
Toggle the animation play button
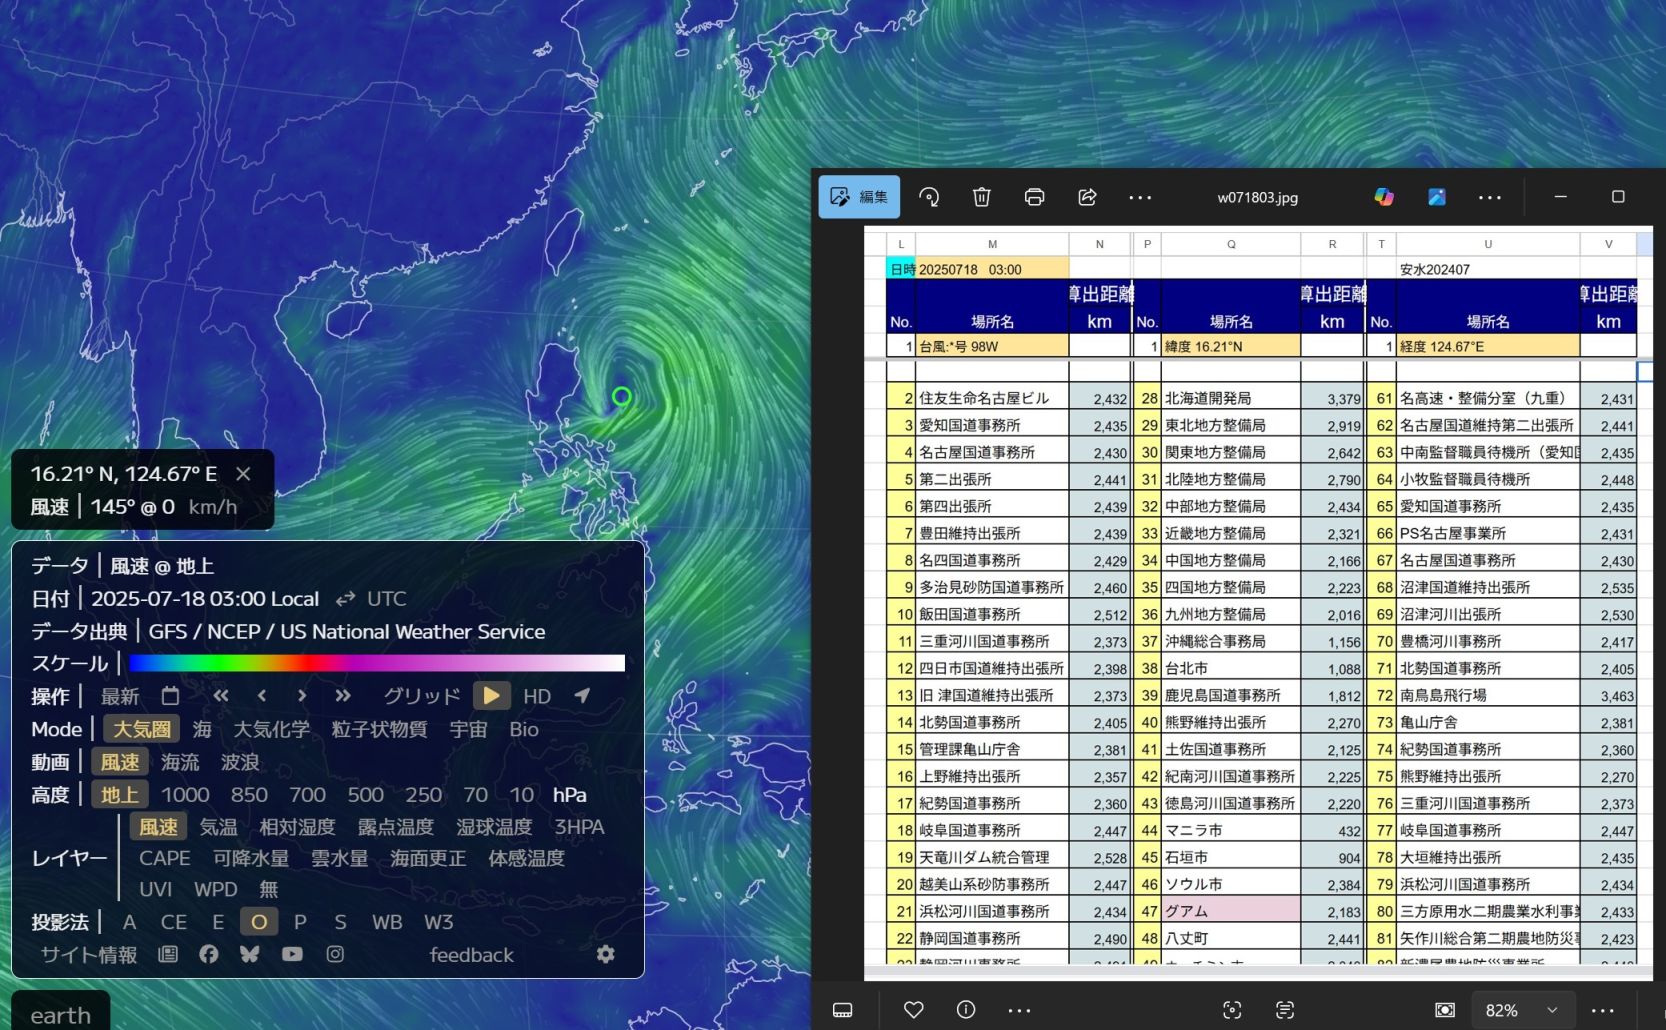[x=491, y=695]
